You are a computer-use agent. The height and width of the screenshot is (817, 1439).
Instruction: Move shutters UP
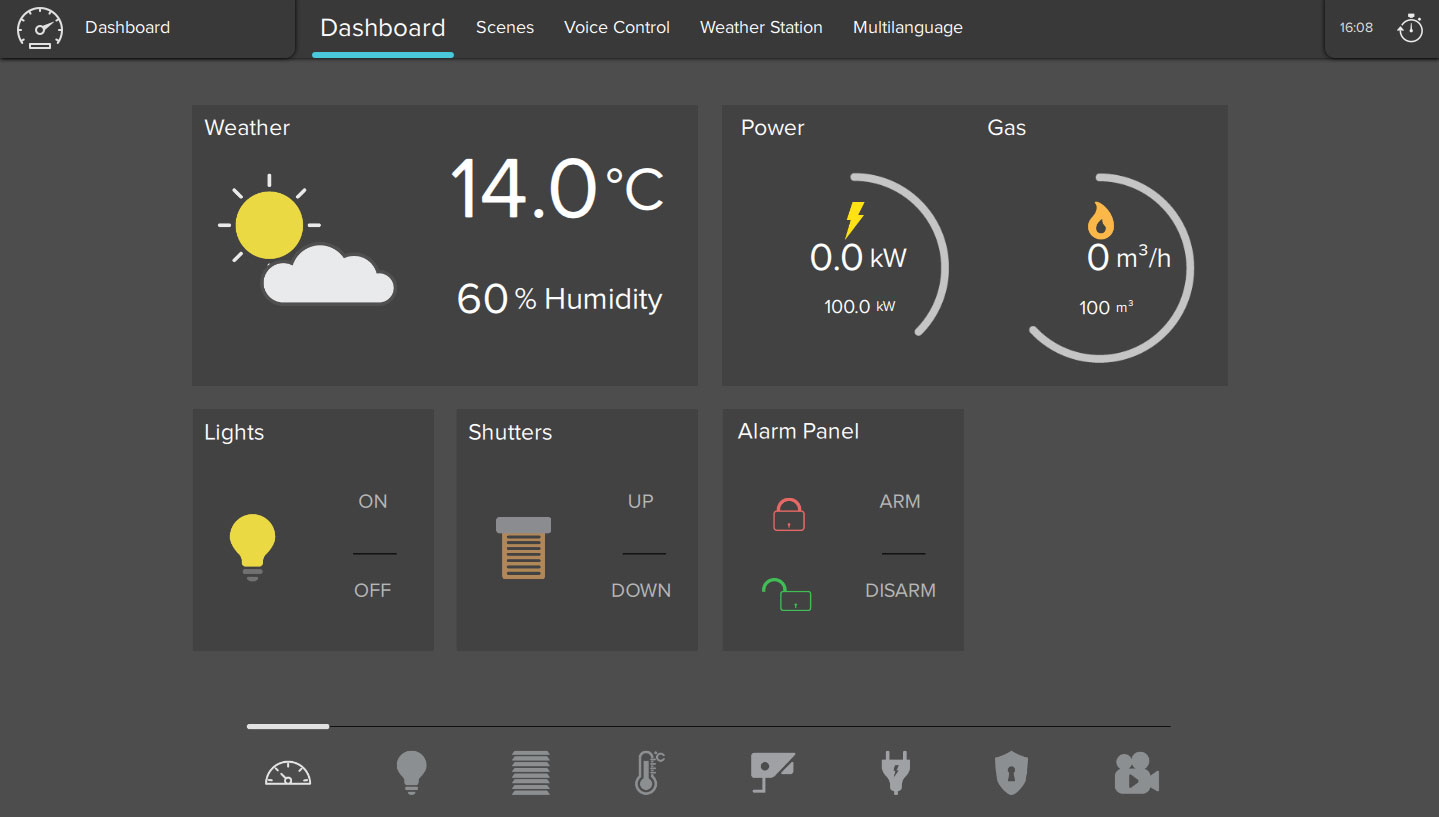pos(641,502)
